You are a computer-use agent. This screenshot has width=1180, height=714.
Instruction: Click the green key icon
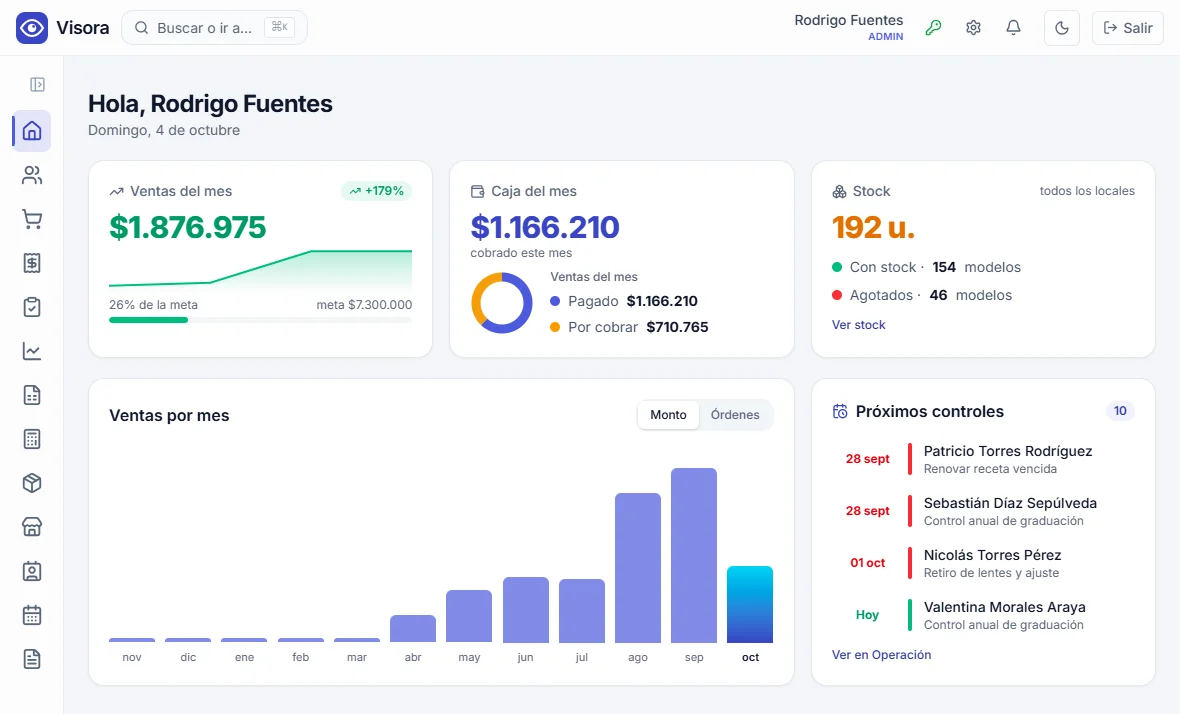933,28
